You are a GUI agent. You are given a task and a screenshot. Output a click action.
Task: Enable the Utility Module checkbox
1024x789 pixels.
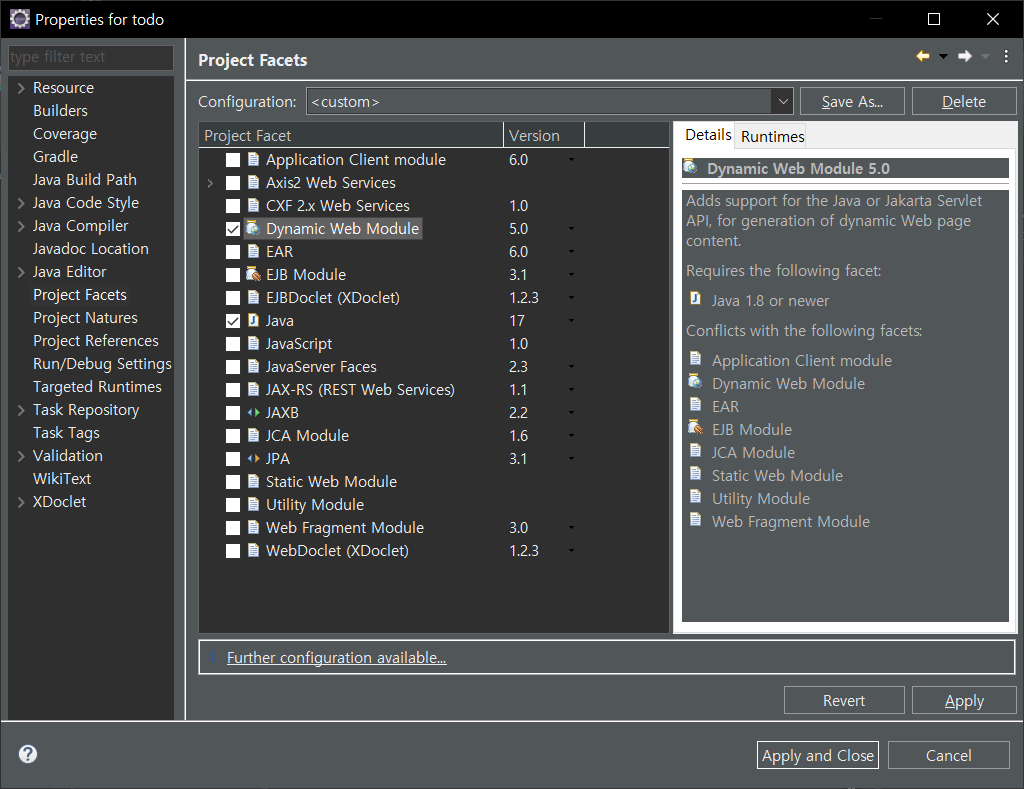tap(233, 505)
